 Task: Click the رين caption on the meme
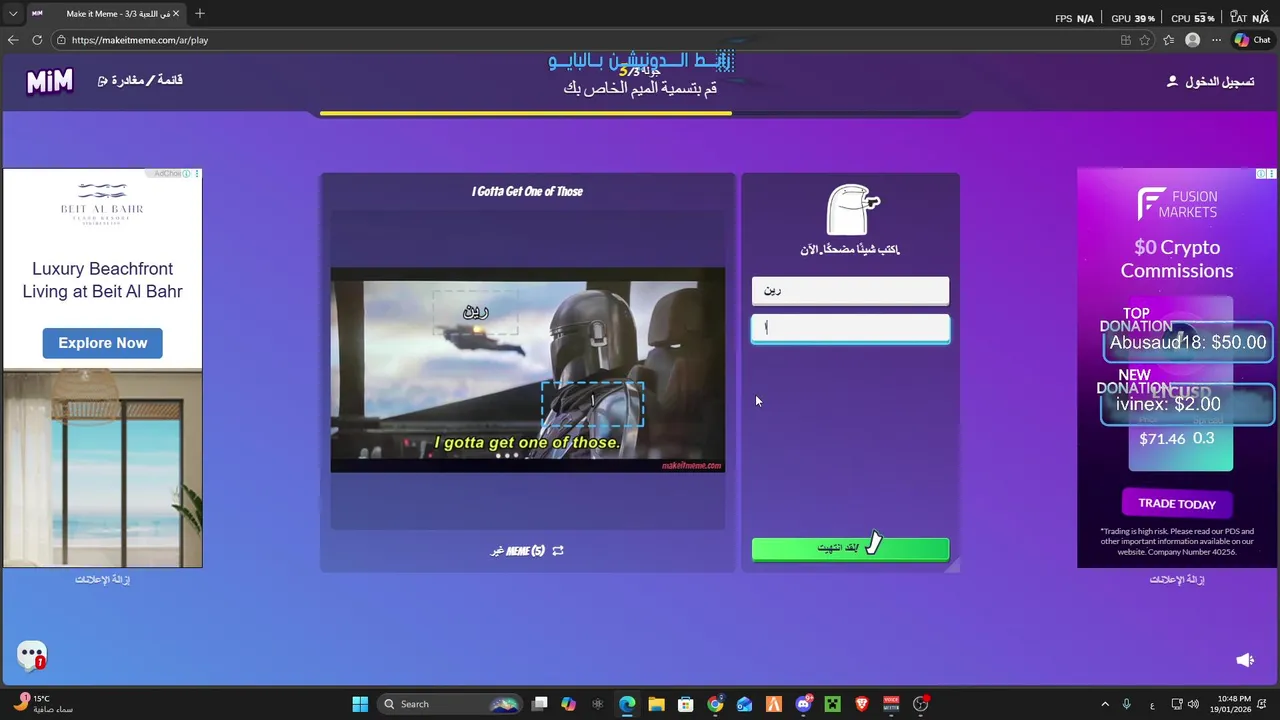[x=476, y=312]
